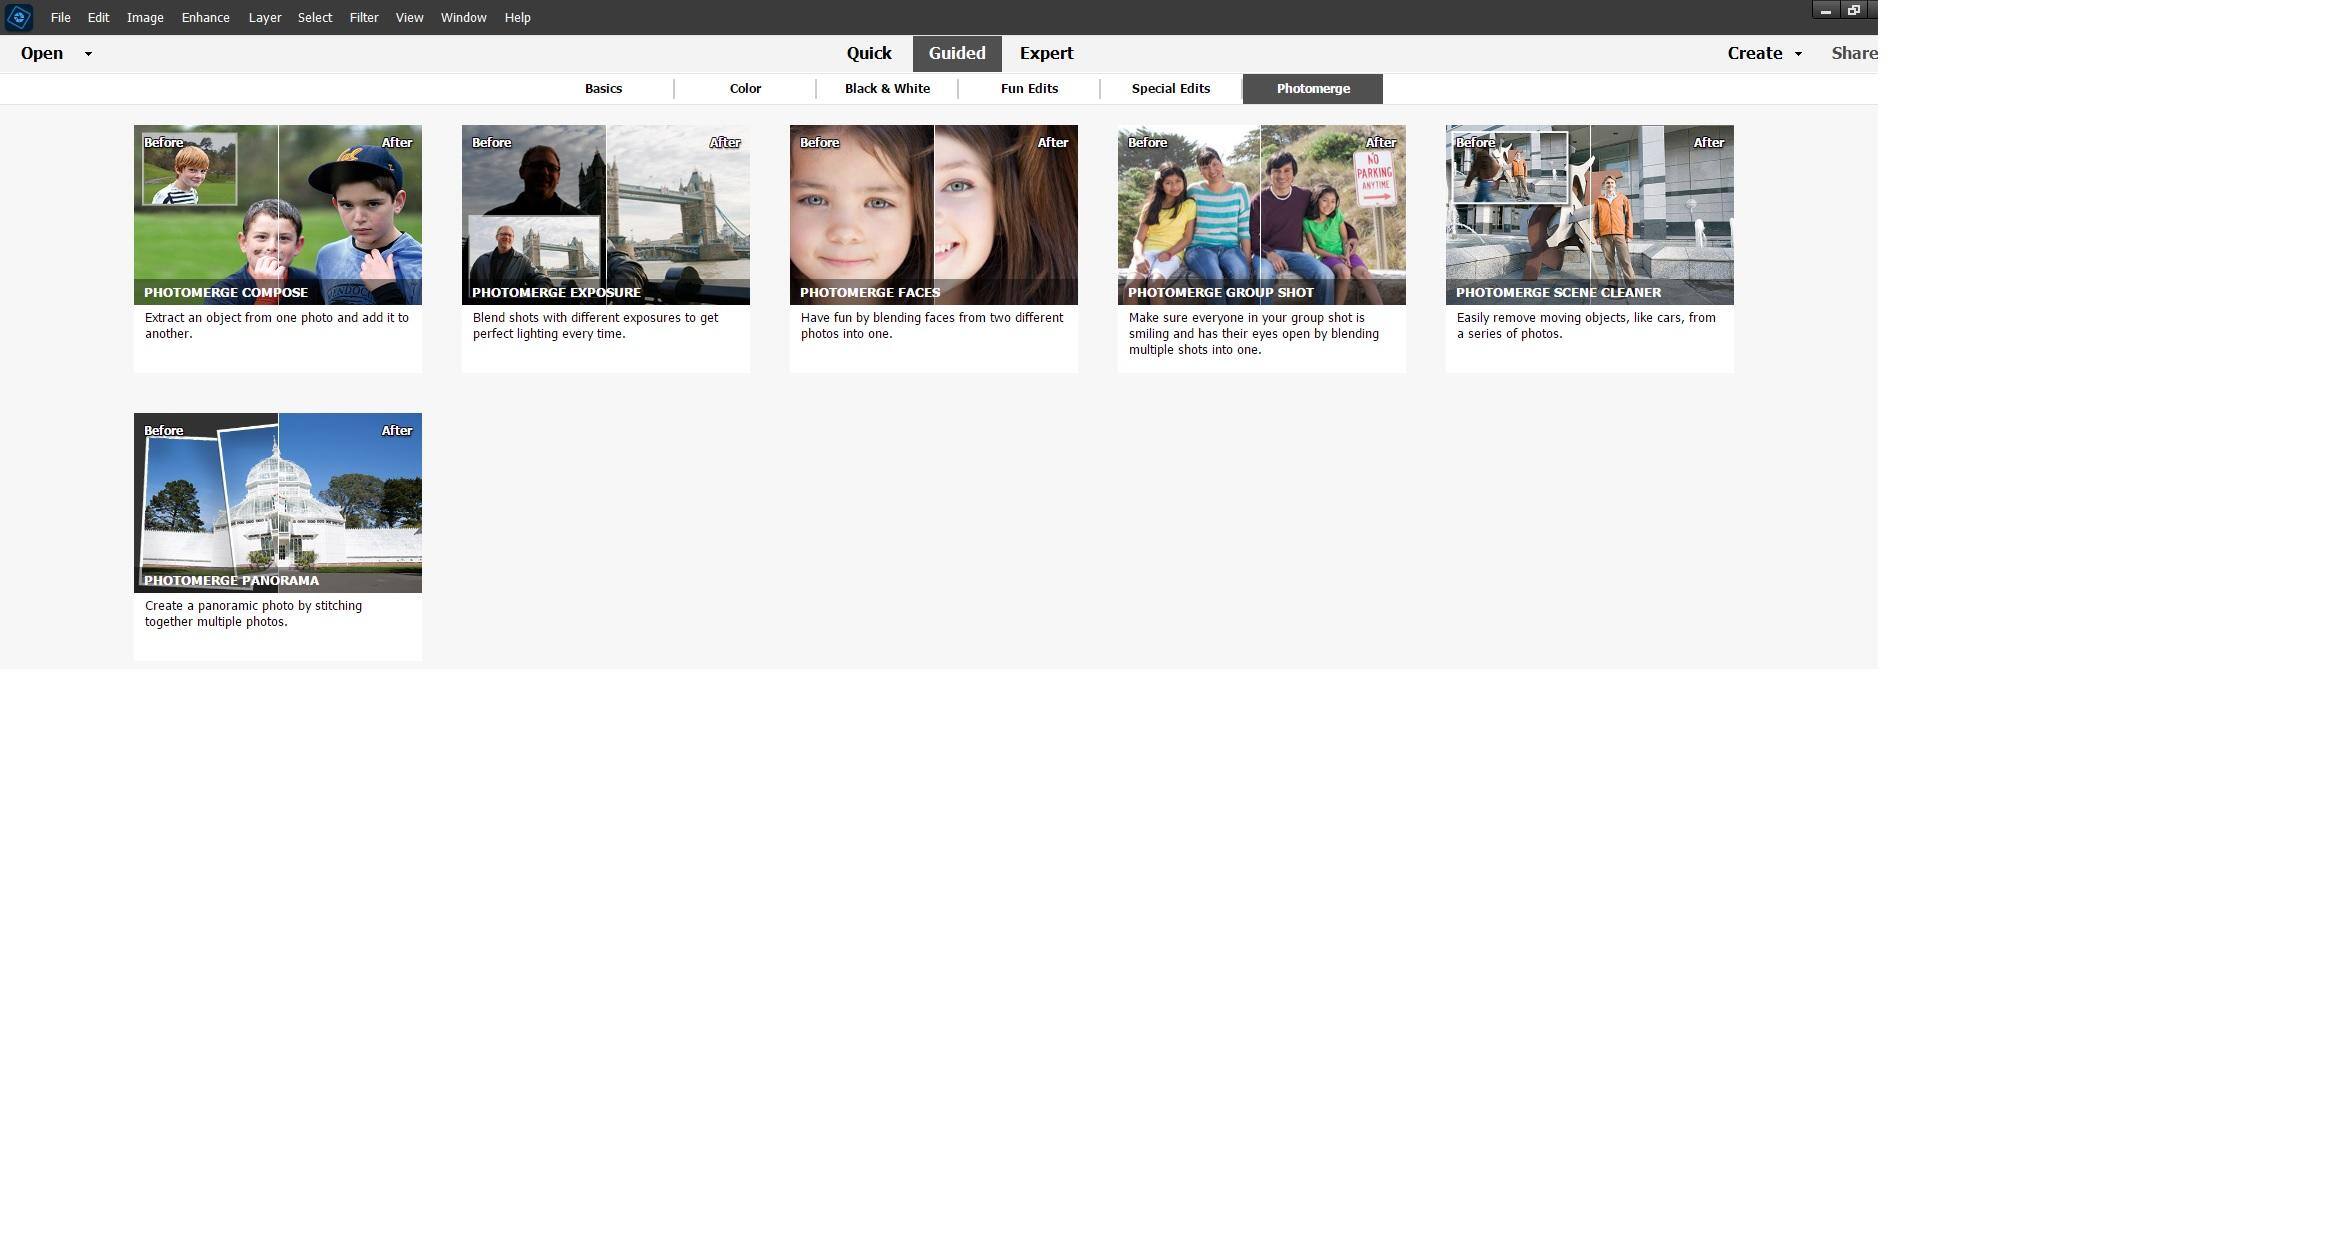Screen dimensions: 2336x1240
Task: Click the Photoshop Elements app logo icon
Action: (x=18, y=17)
